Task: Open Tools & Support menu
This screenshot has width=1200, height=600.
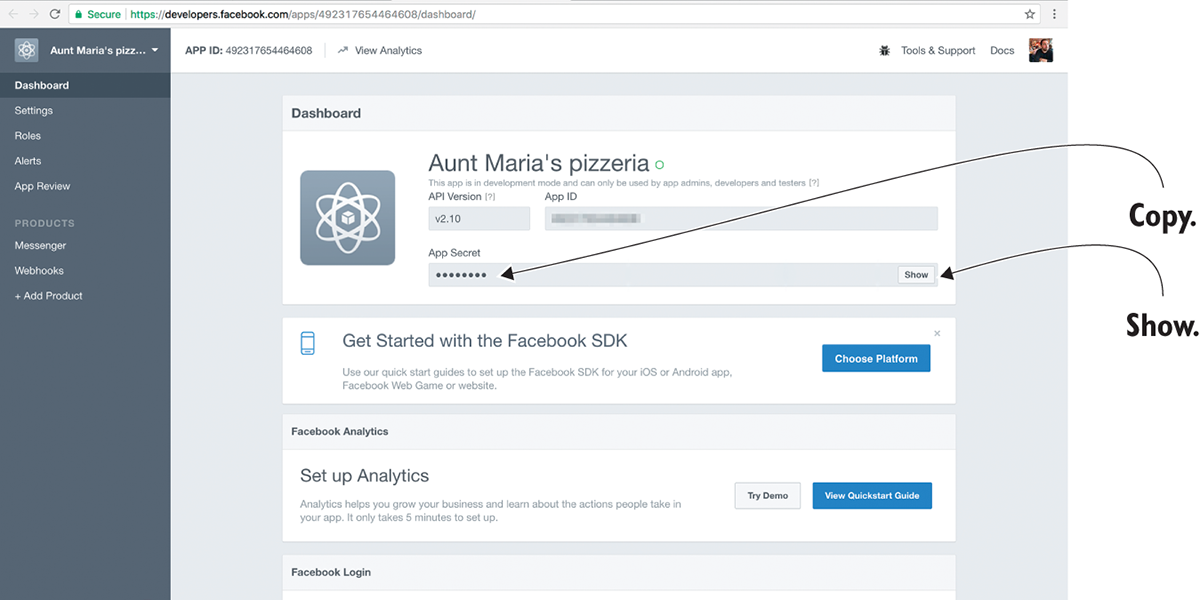Action: click(937, 50)
